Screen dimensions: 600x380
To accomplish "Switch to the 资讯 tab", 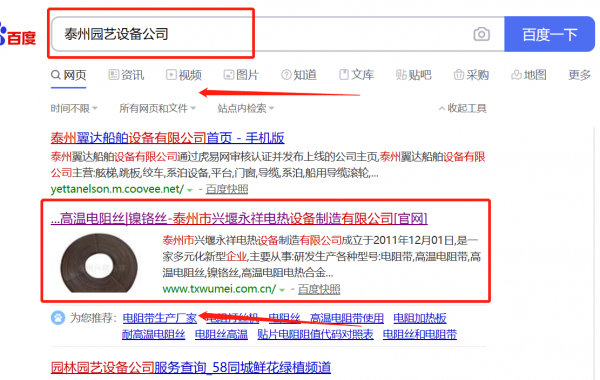I will point(126,75).
